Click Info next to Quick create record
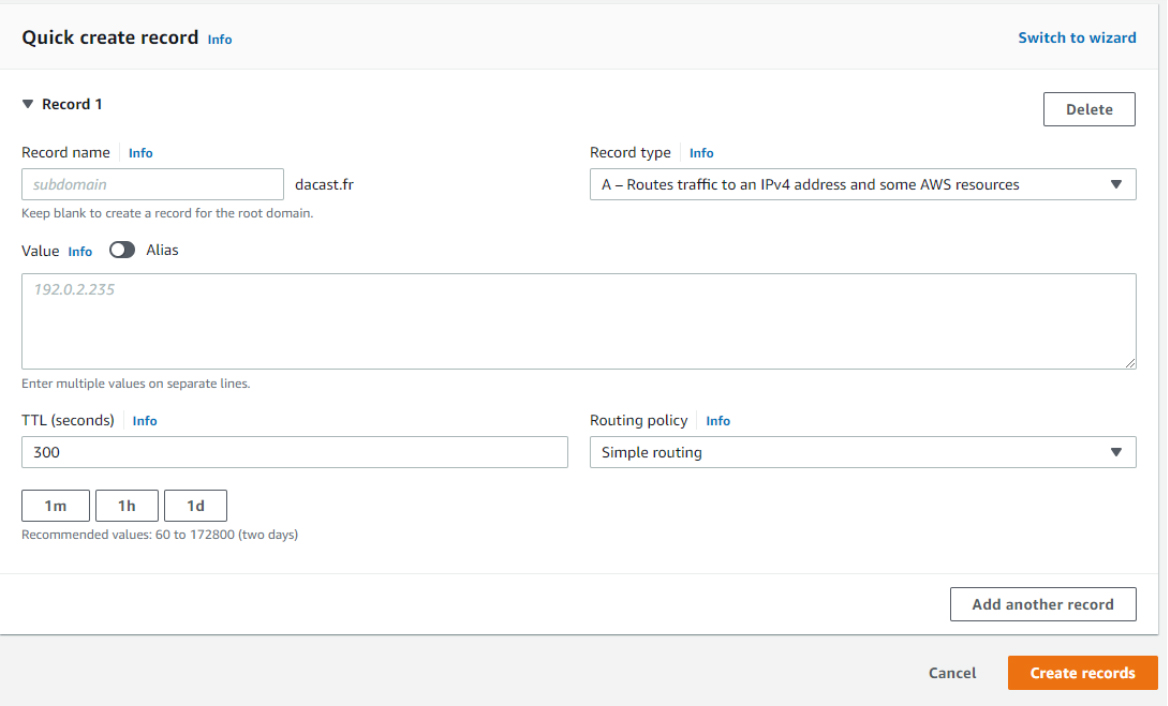The image size is (1168, 706). pyautogui.click(x=219, y=39)
